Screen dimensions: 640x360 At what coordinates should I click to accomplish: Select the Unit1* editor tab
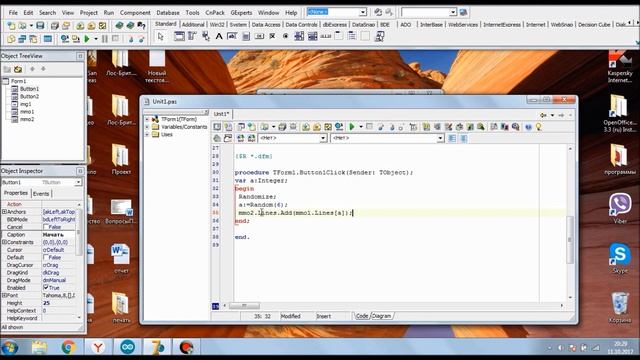point(222,114)
